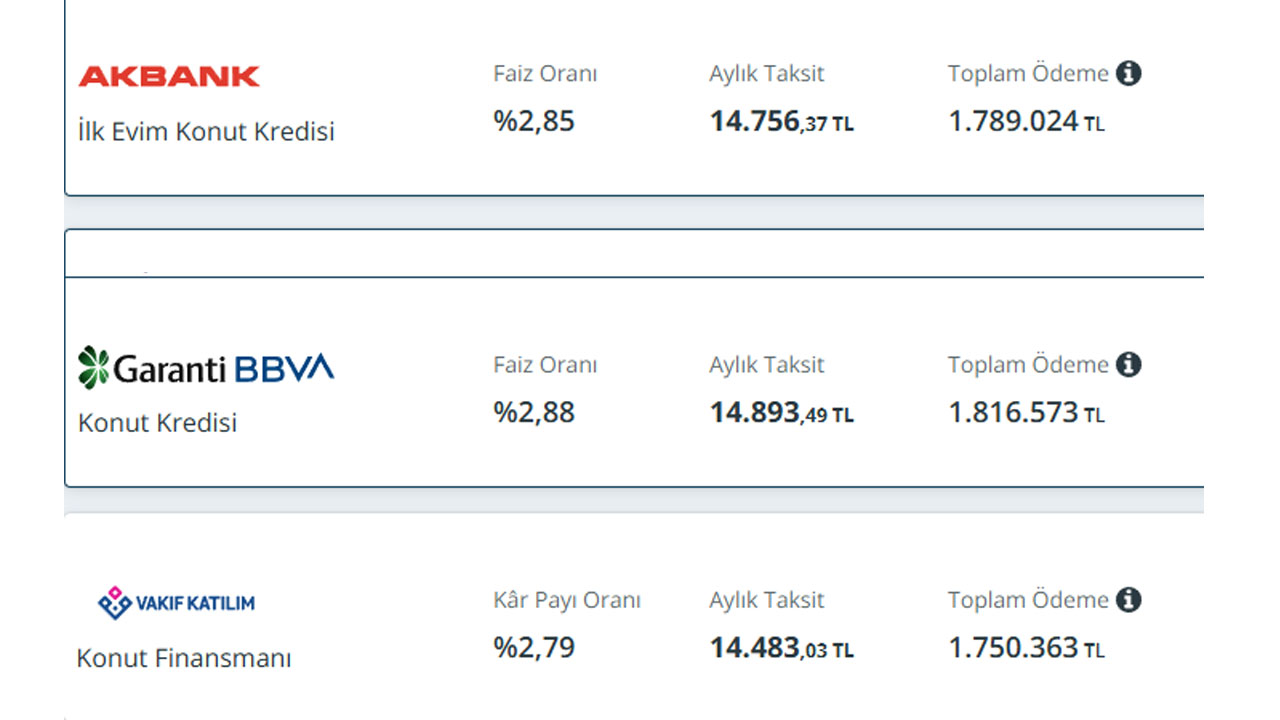Click the Vakıf Katılım logo
The width and height of the screenshot is (1280, 720).
[176, 602]
